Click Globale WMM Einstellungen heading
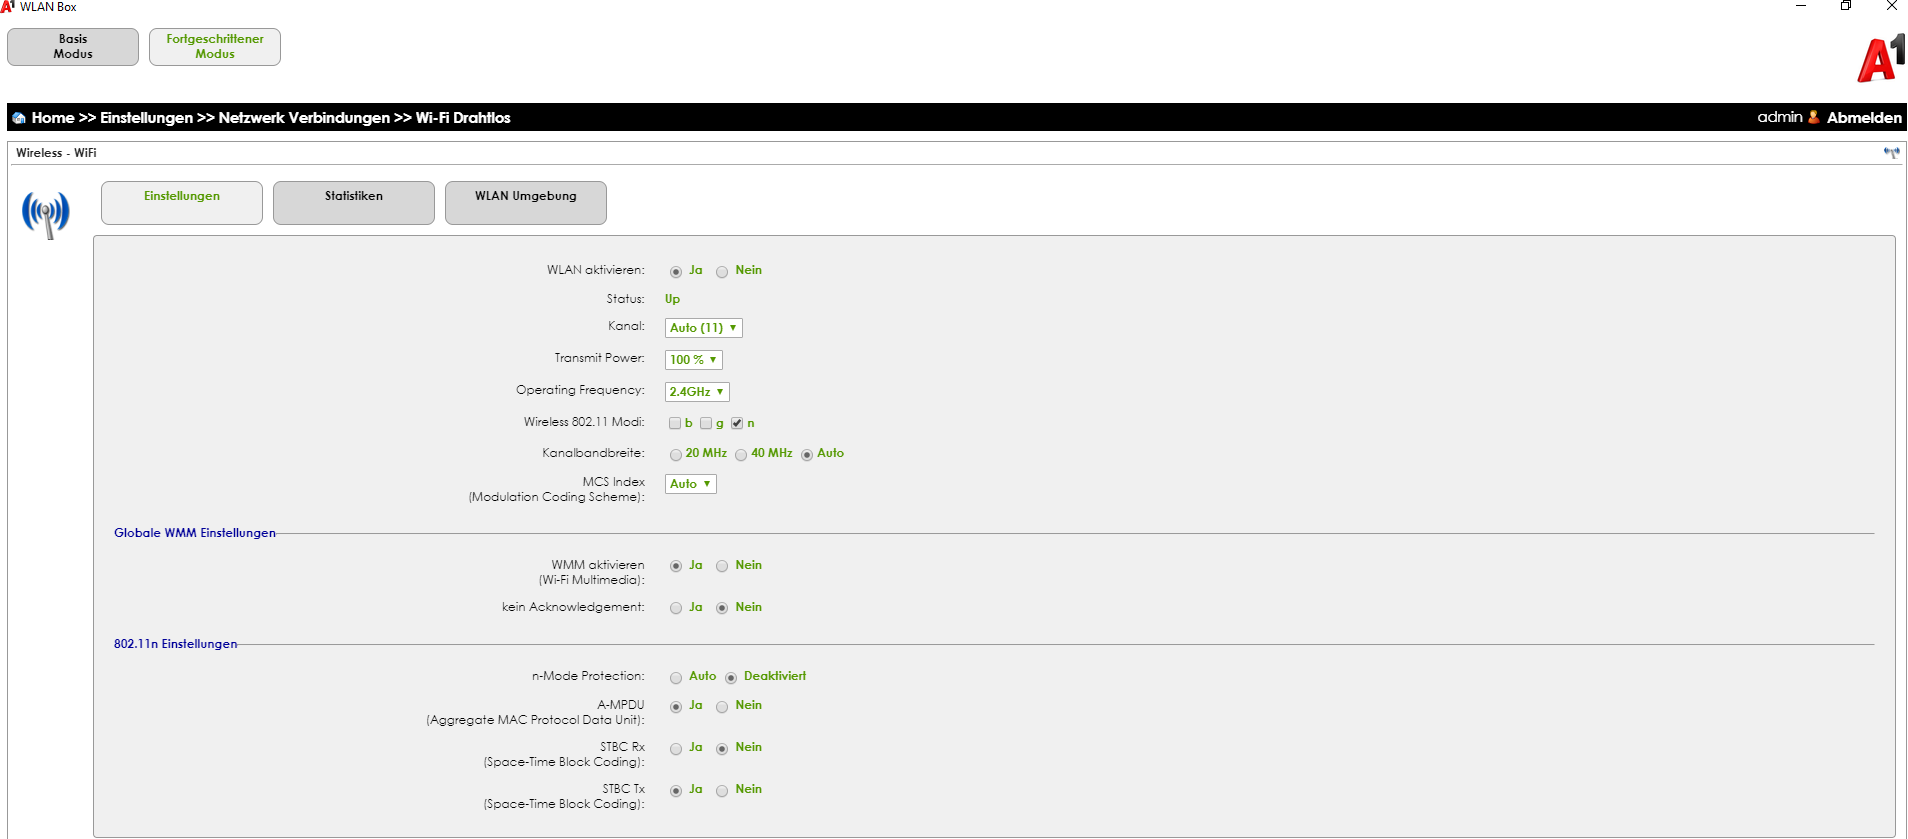The width and height of the screenshot is (1908, 839). coord(195,533)
